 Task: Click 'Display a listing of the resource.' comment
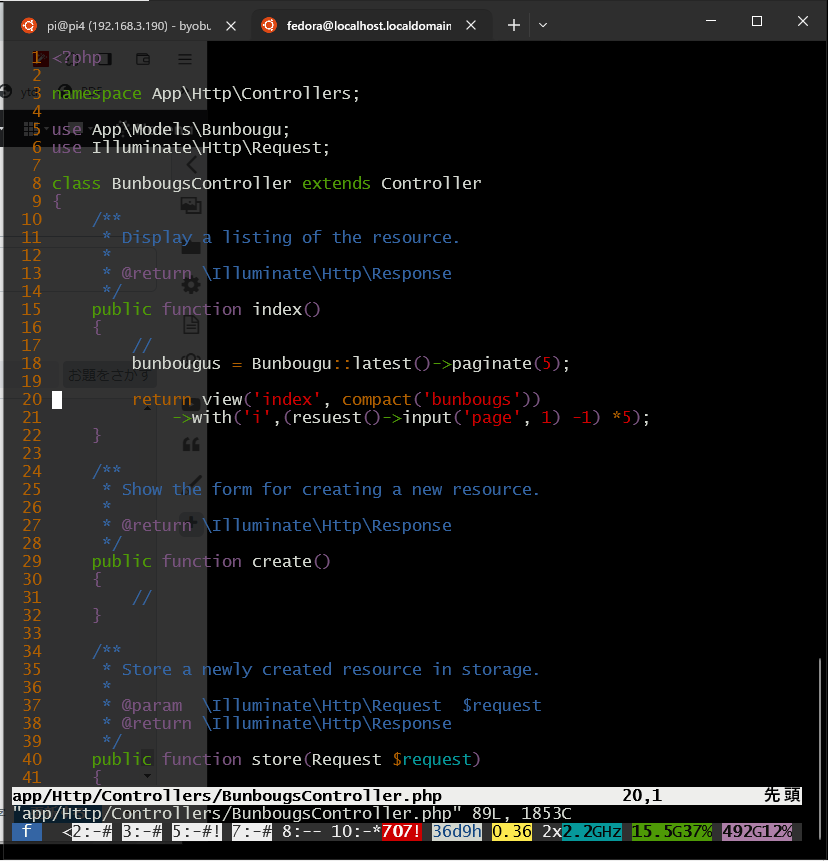290,238
